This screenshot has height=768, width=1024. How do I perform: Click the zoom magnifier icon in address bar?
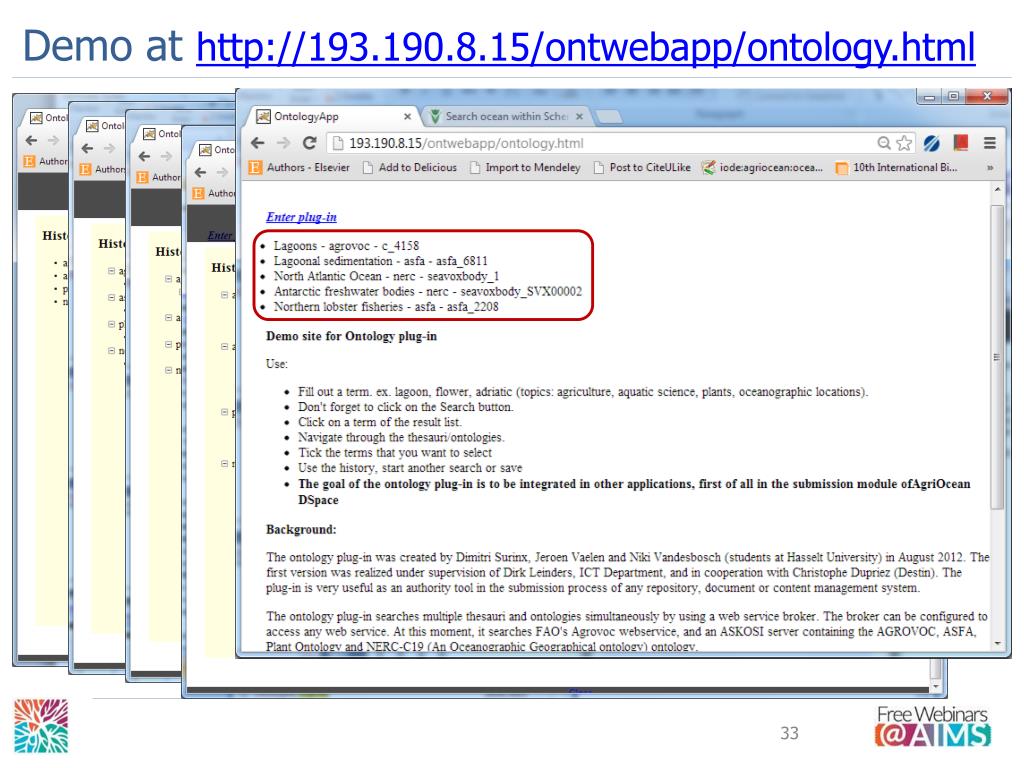point(884,143)
